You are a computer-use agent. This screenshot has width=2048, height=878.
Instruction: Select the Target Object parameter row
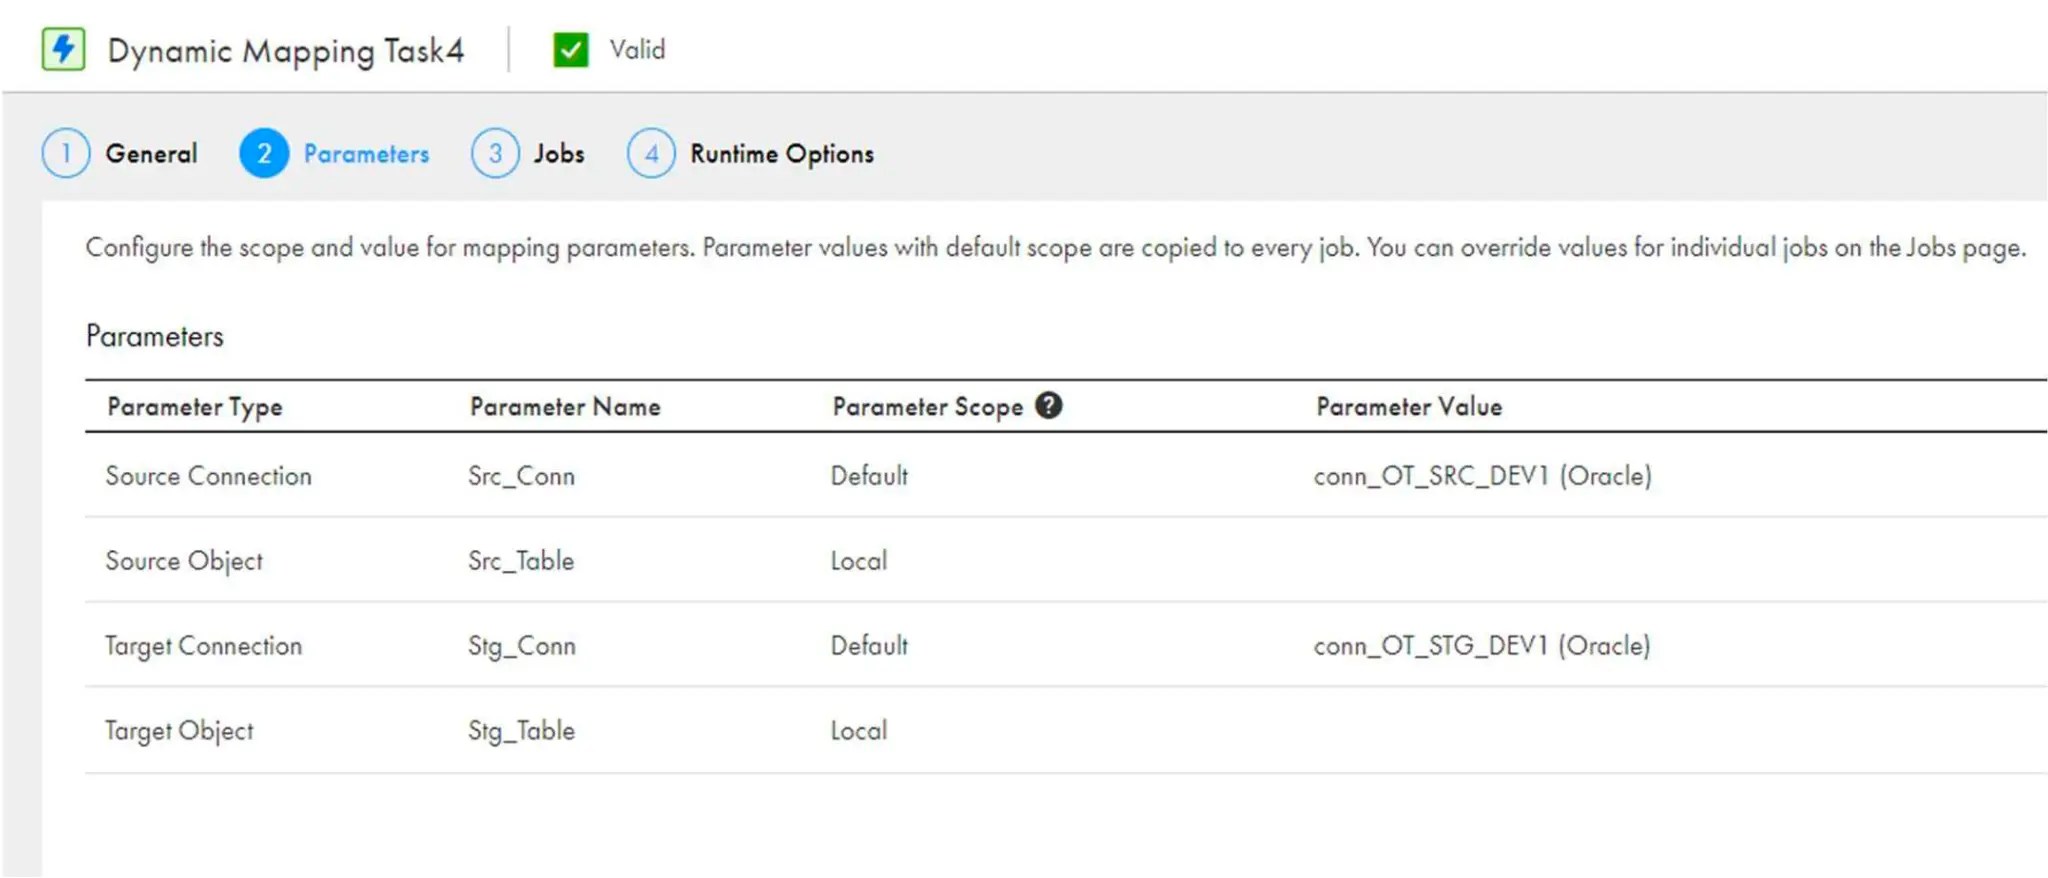click(180, 730)
